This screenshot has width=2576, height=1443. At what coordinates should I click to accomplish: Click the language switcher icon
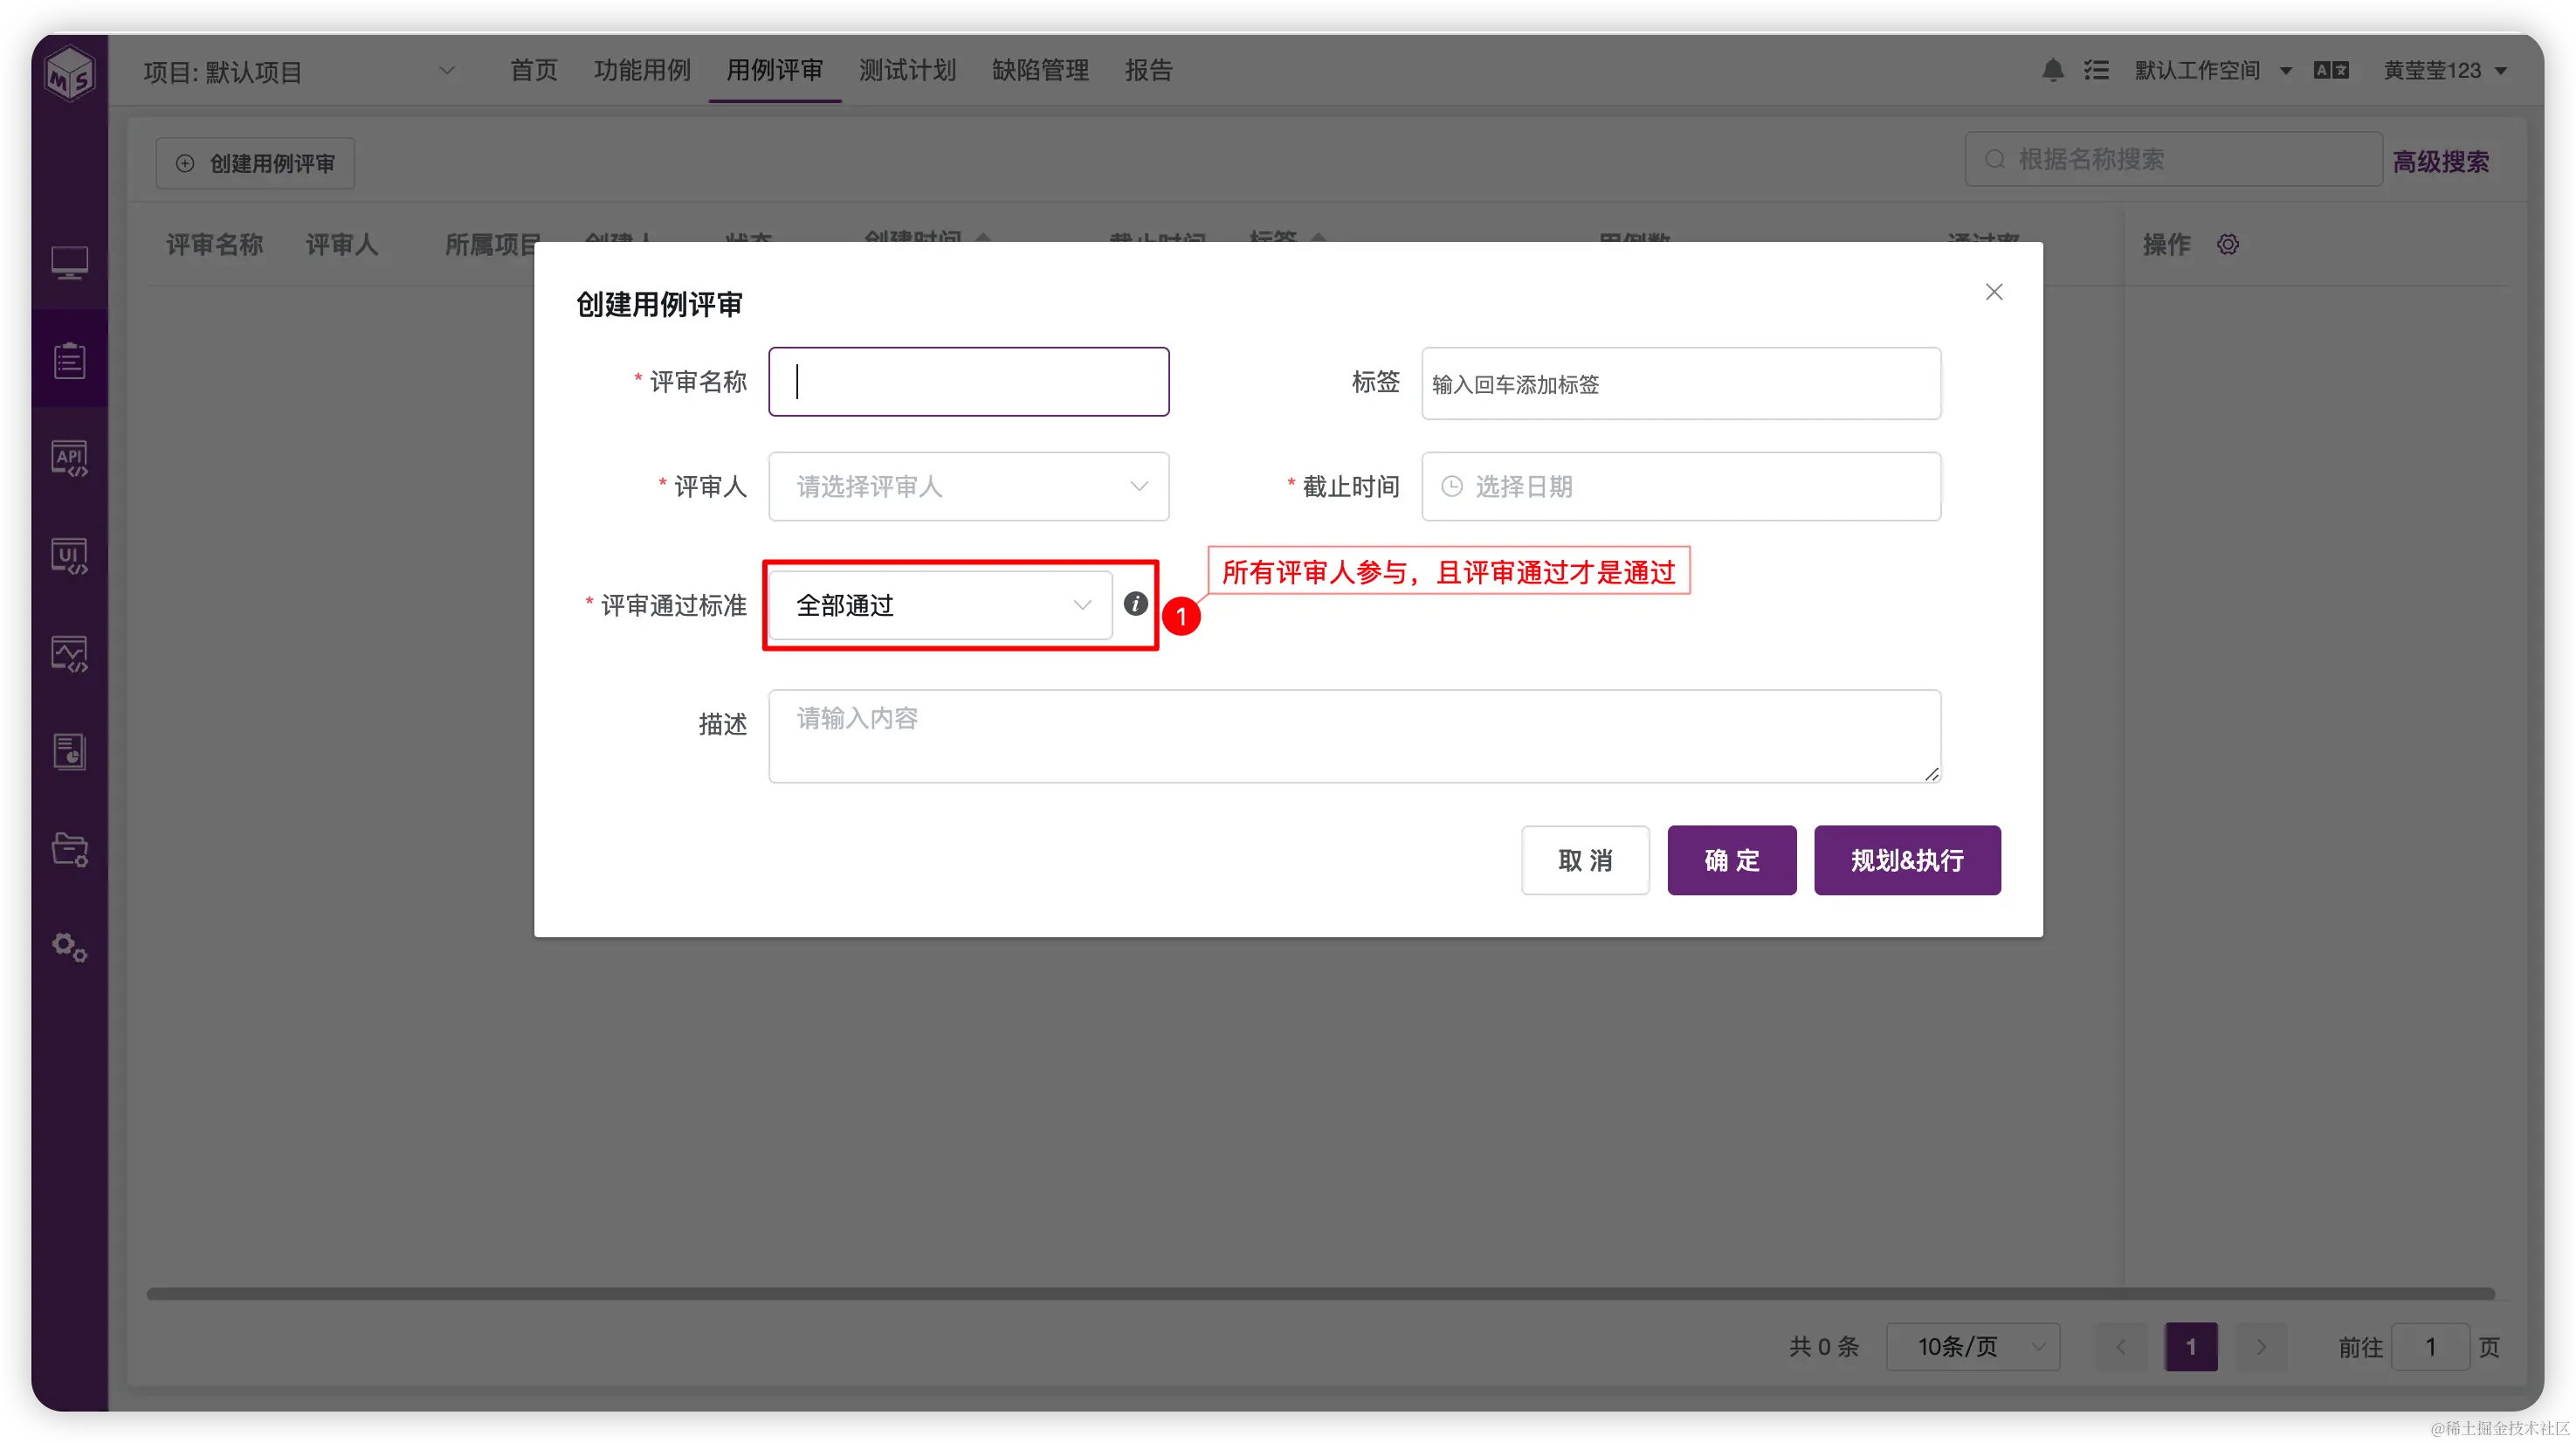(2331, 70)
